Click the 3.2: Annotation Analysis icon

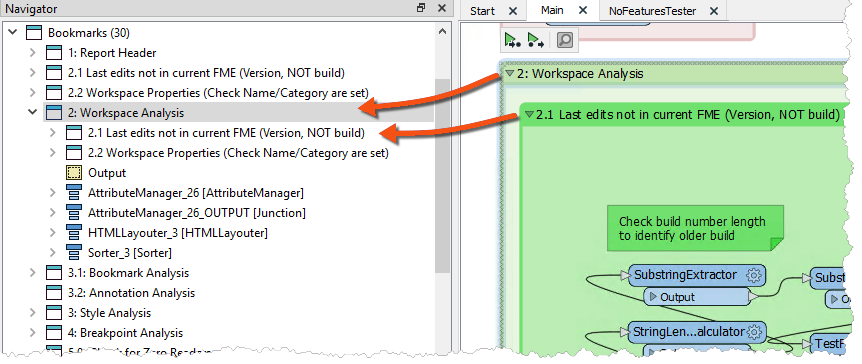click(54, 293)
